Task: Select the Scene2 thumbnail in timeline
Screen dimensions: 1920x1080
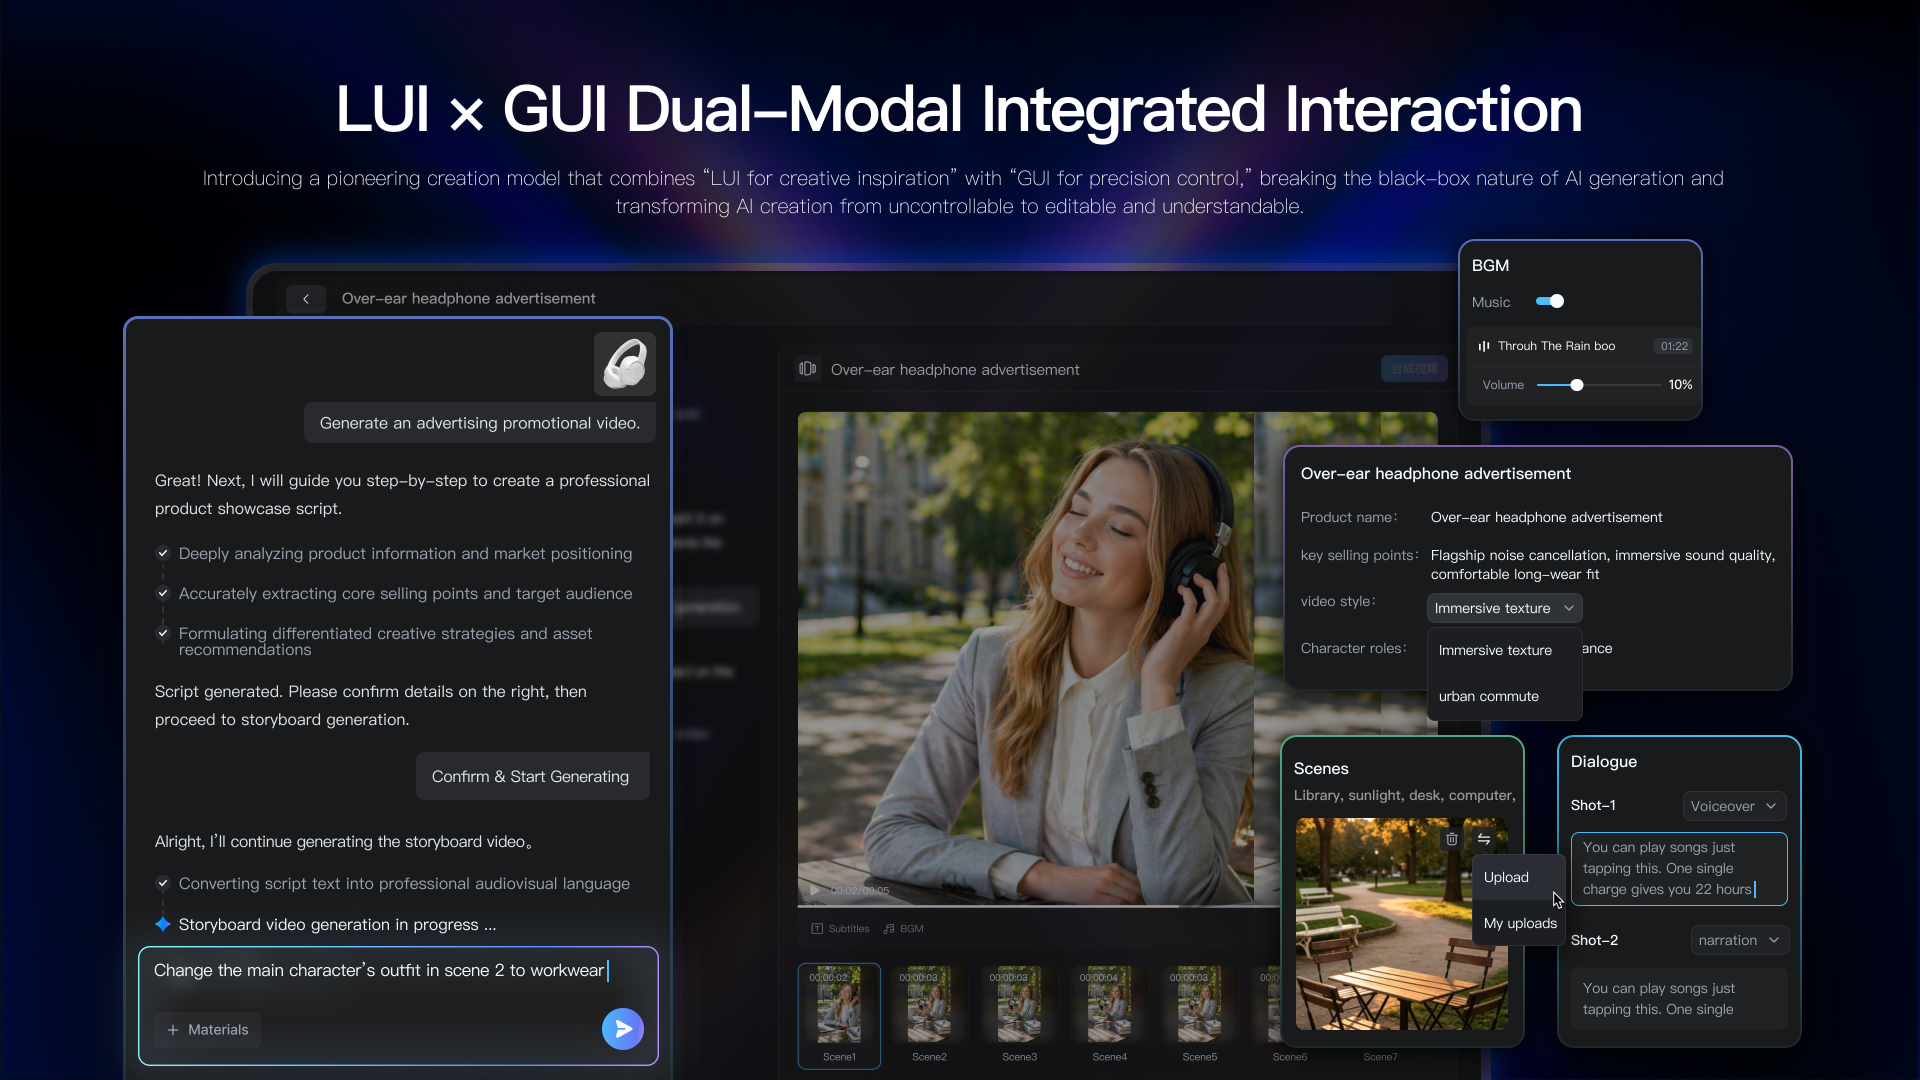Action: [x=929, y=1014]
